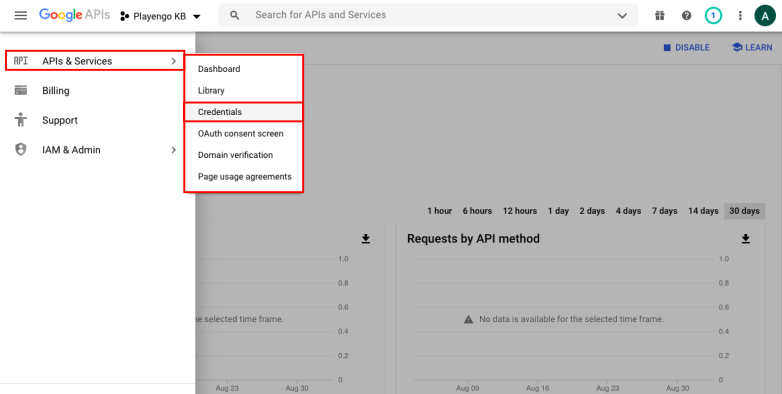
Task: Open OAuth consent screen submenu item
Action: [244, 134]
